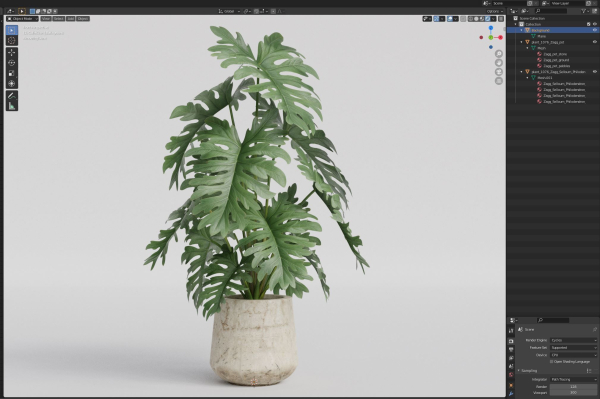The image size is (600, 399).
Task: Hide the Zagg_Selloum_Philodendron plant object
Action: (x=595, y=72)
